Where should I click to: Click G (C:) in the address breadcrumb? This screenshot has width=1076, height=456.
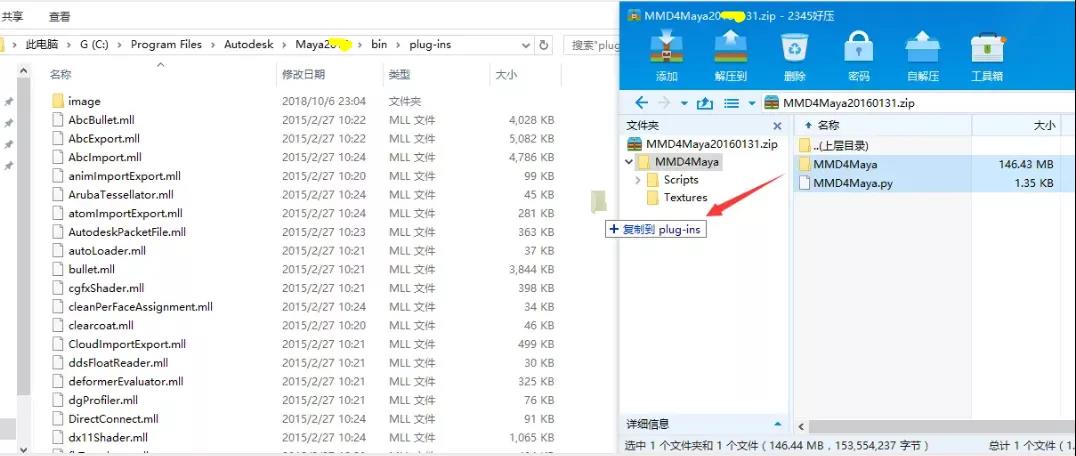tap(94, 45)
